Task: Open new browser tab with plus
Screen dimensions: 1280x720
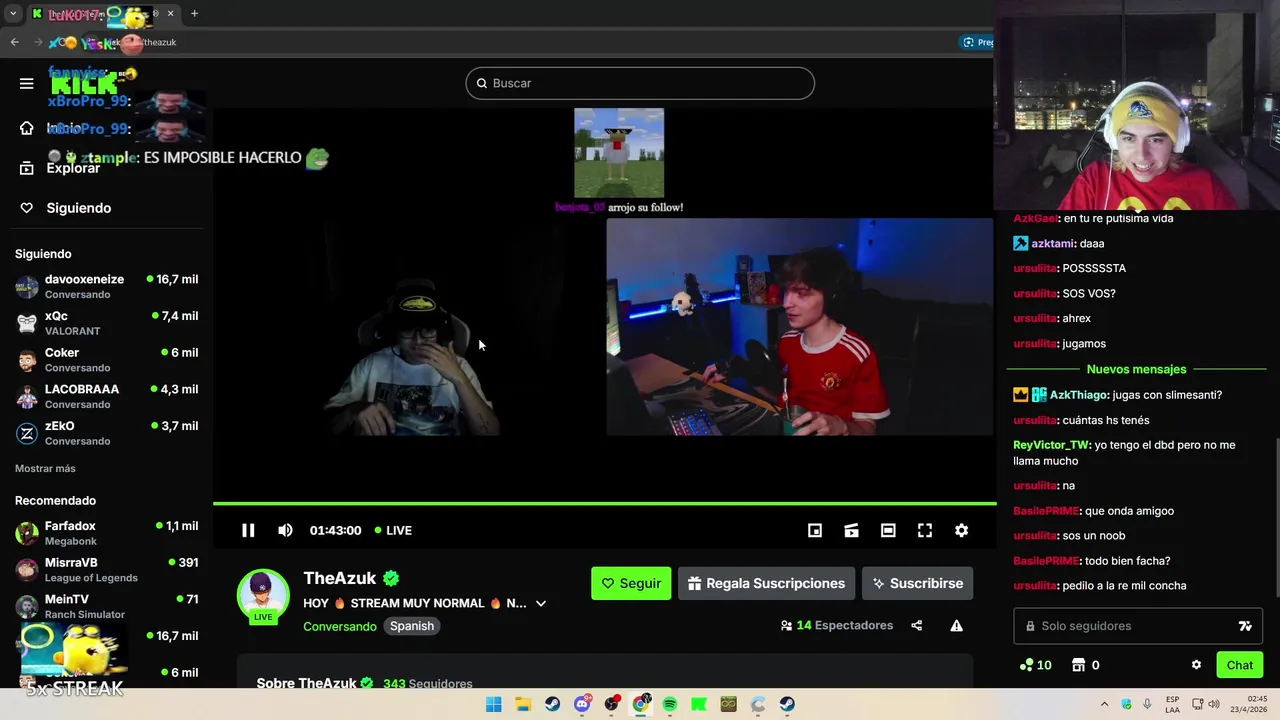Action: coord(194,14)
